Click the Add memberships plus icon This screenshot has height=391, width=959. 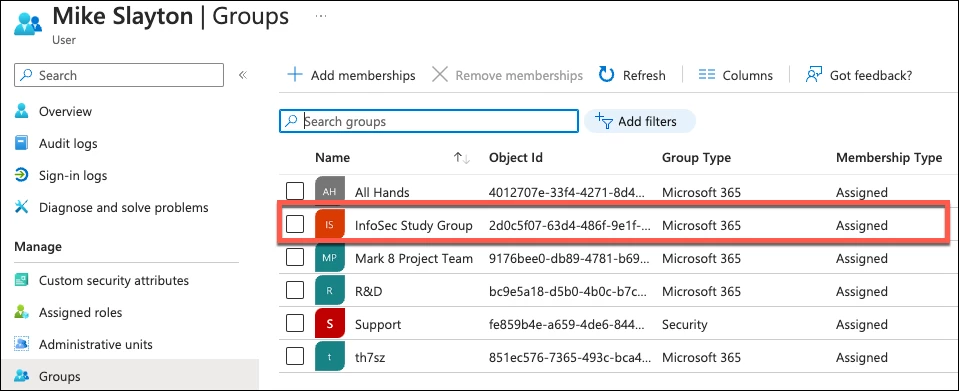tap(295, 75)
